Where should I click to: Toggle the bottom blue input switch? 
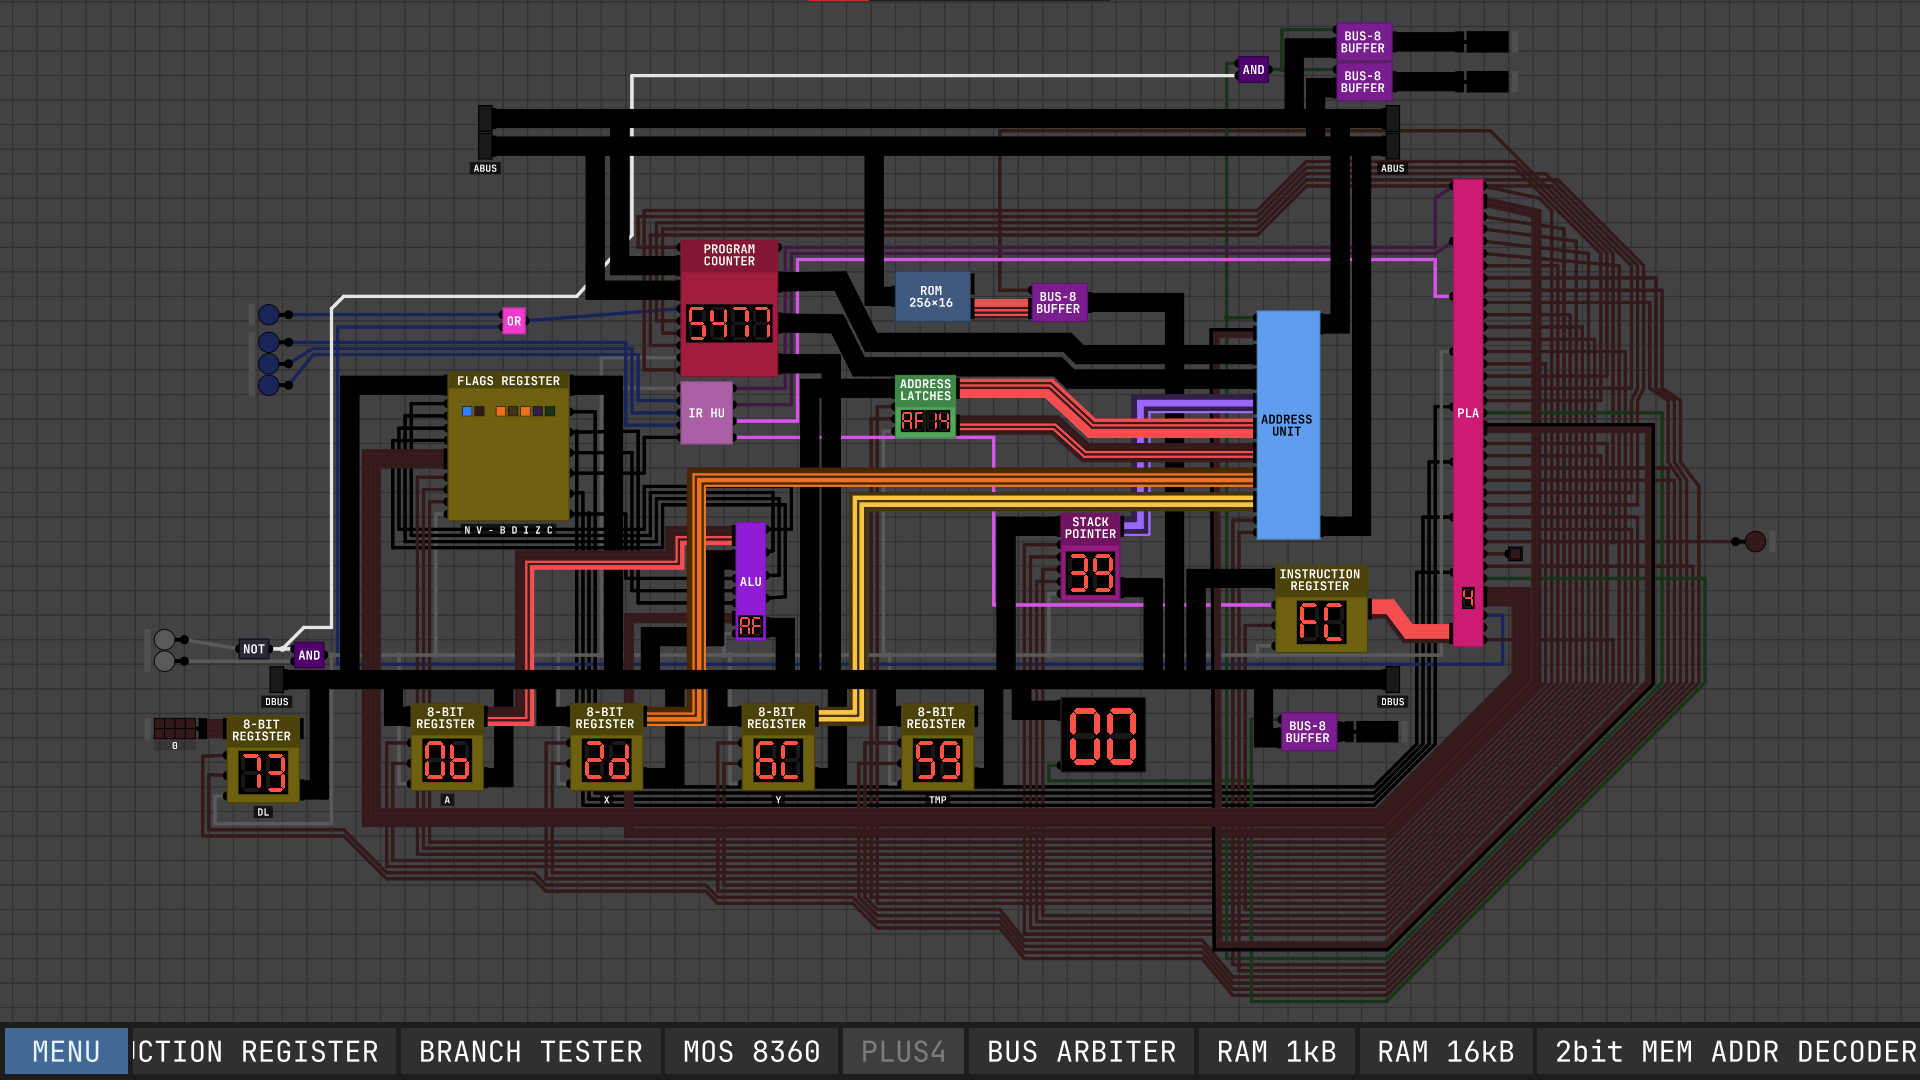coord(268,385)
